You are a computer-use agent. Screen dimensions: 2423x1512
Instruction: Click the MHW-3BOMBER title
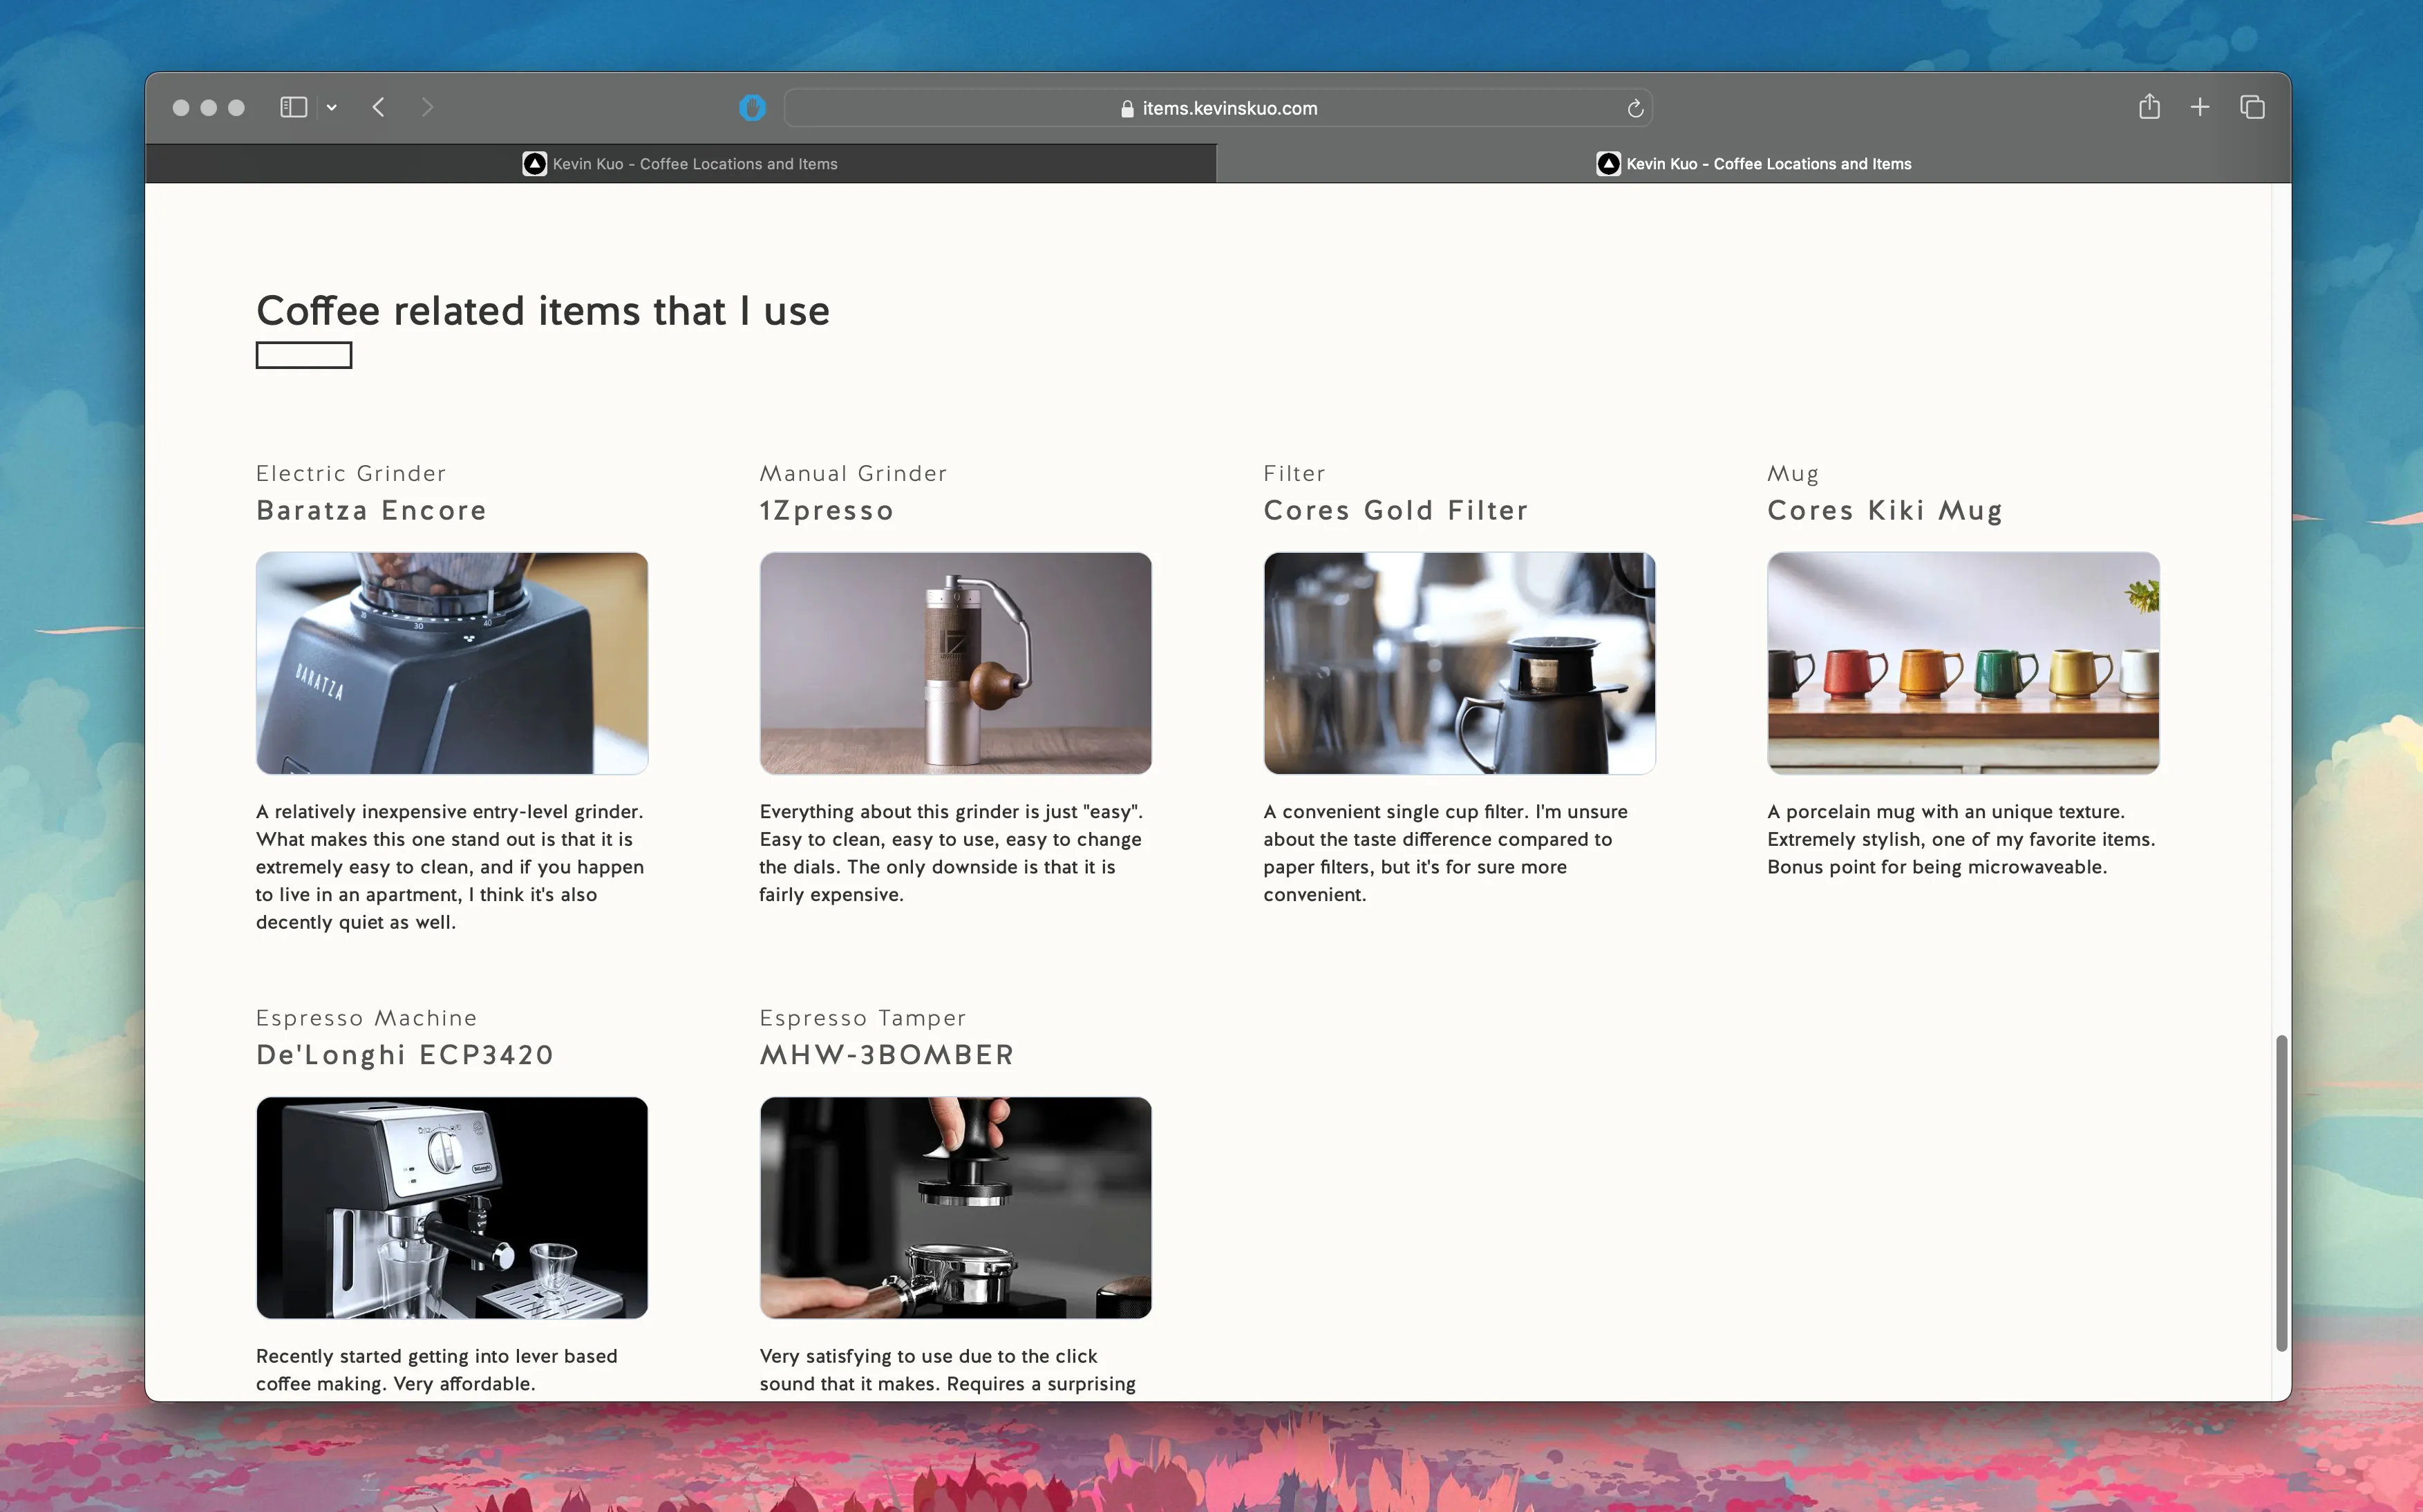tap(887, 1055)
